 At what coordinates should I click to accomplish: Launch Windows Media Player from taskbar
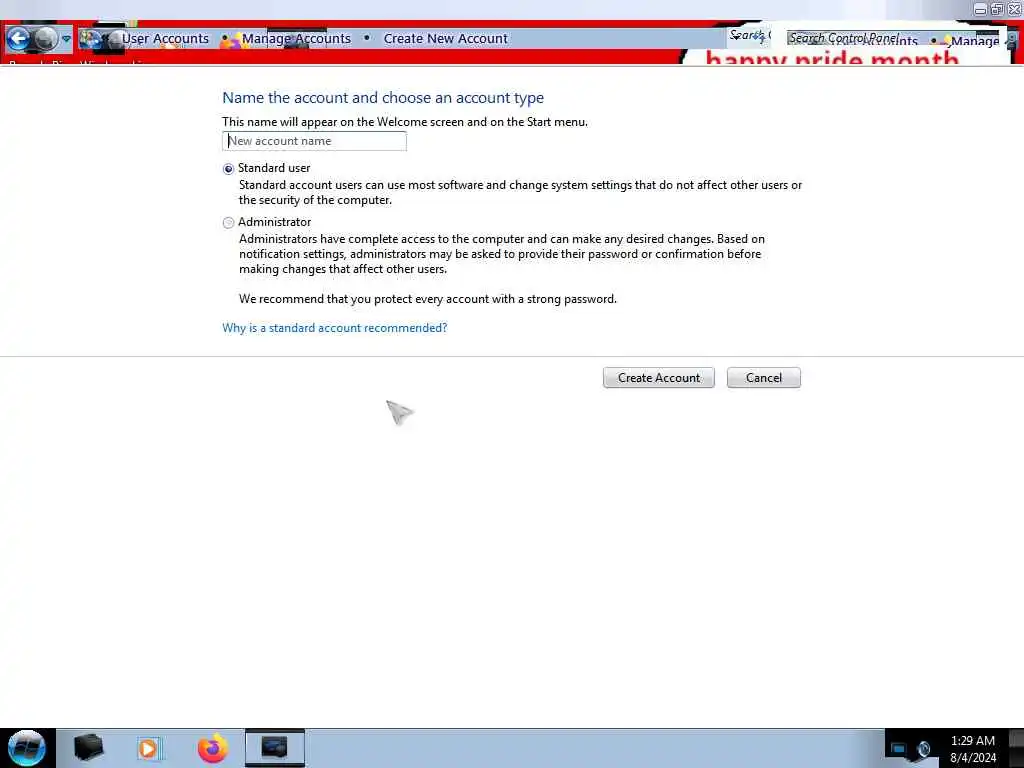pyautogui.click(x=148, y=748)
